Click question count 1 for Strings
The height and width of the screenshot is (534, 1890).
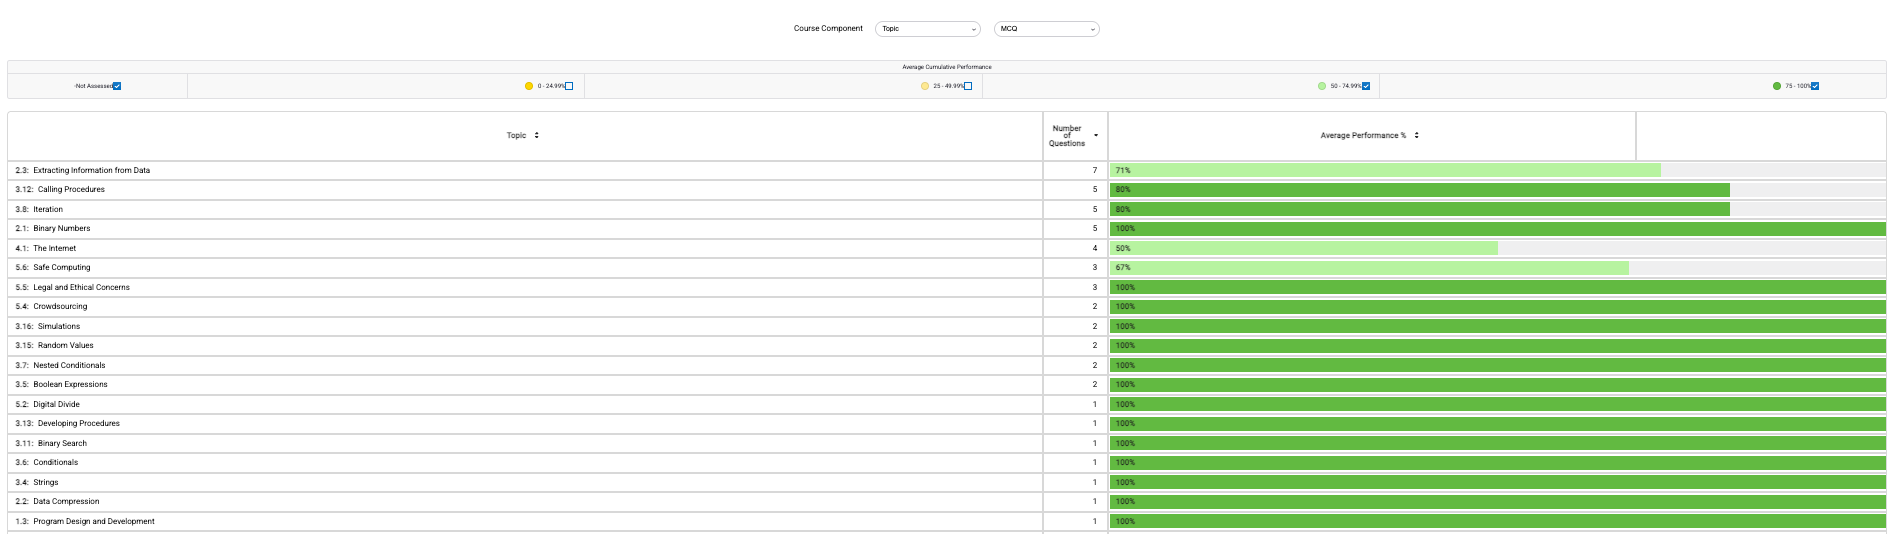click(x=1095, y=482)
